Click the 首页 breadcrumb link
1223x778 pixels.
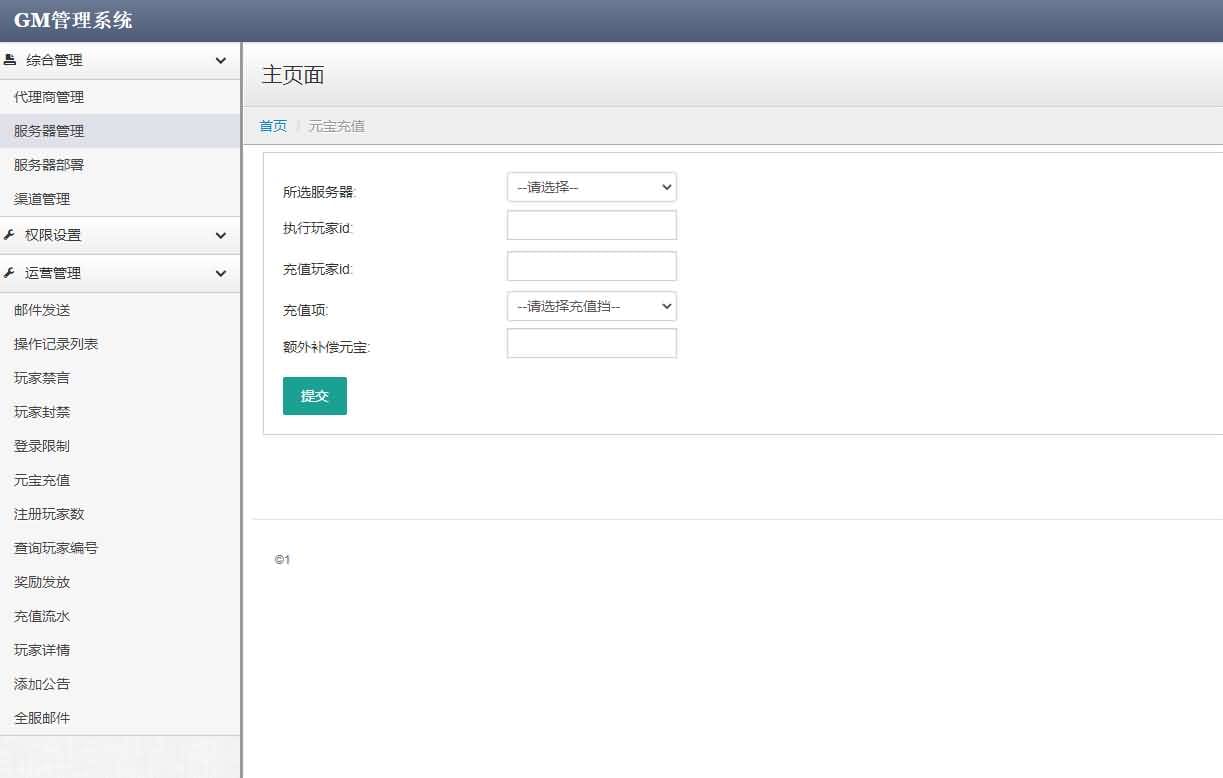pyautogui.click(x=272, y=125)
